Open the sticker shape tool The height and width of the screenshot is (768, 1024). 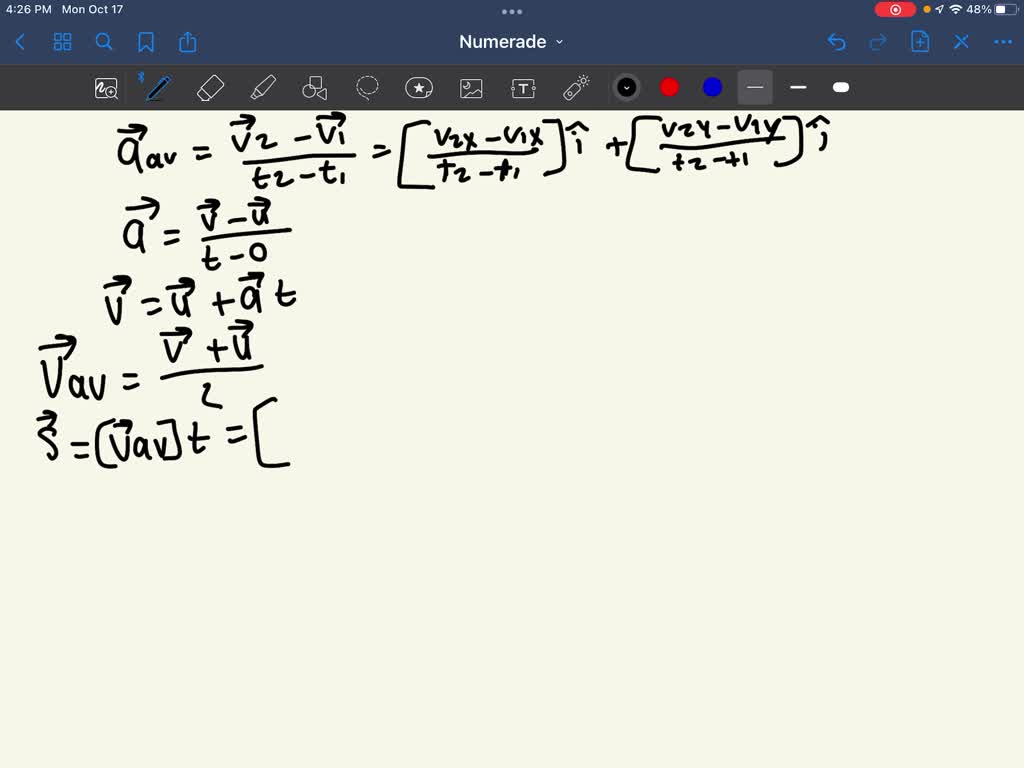tap(419, 87)
